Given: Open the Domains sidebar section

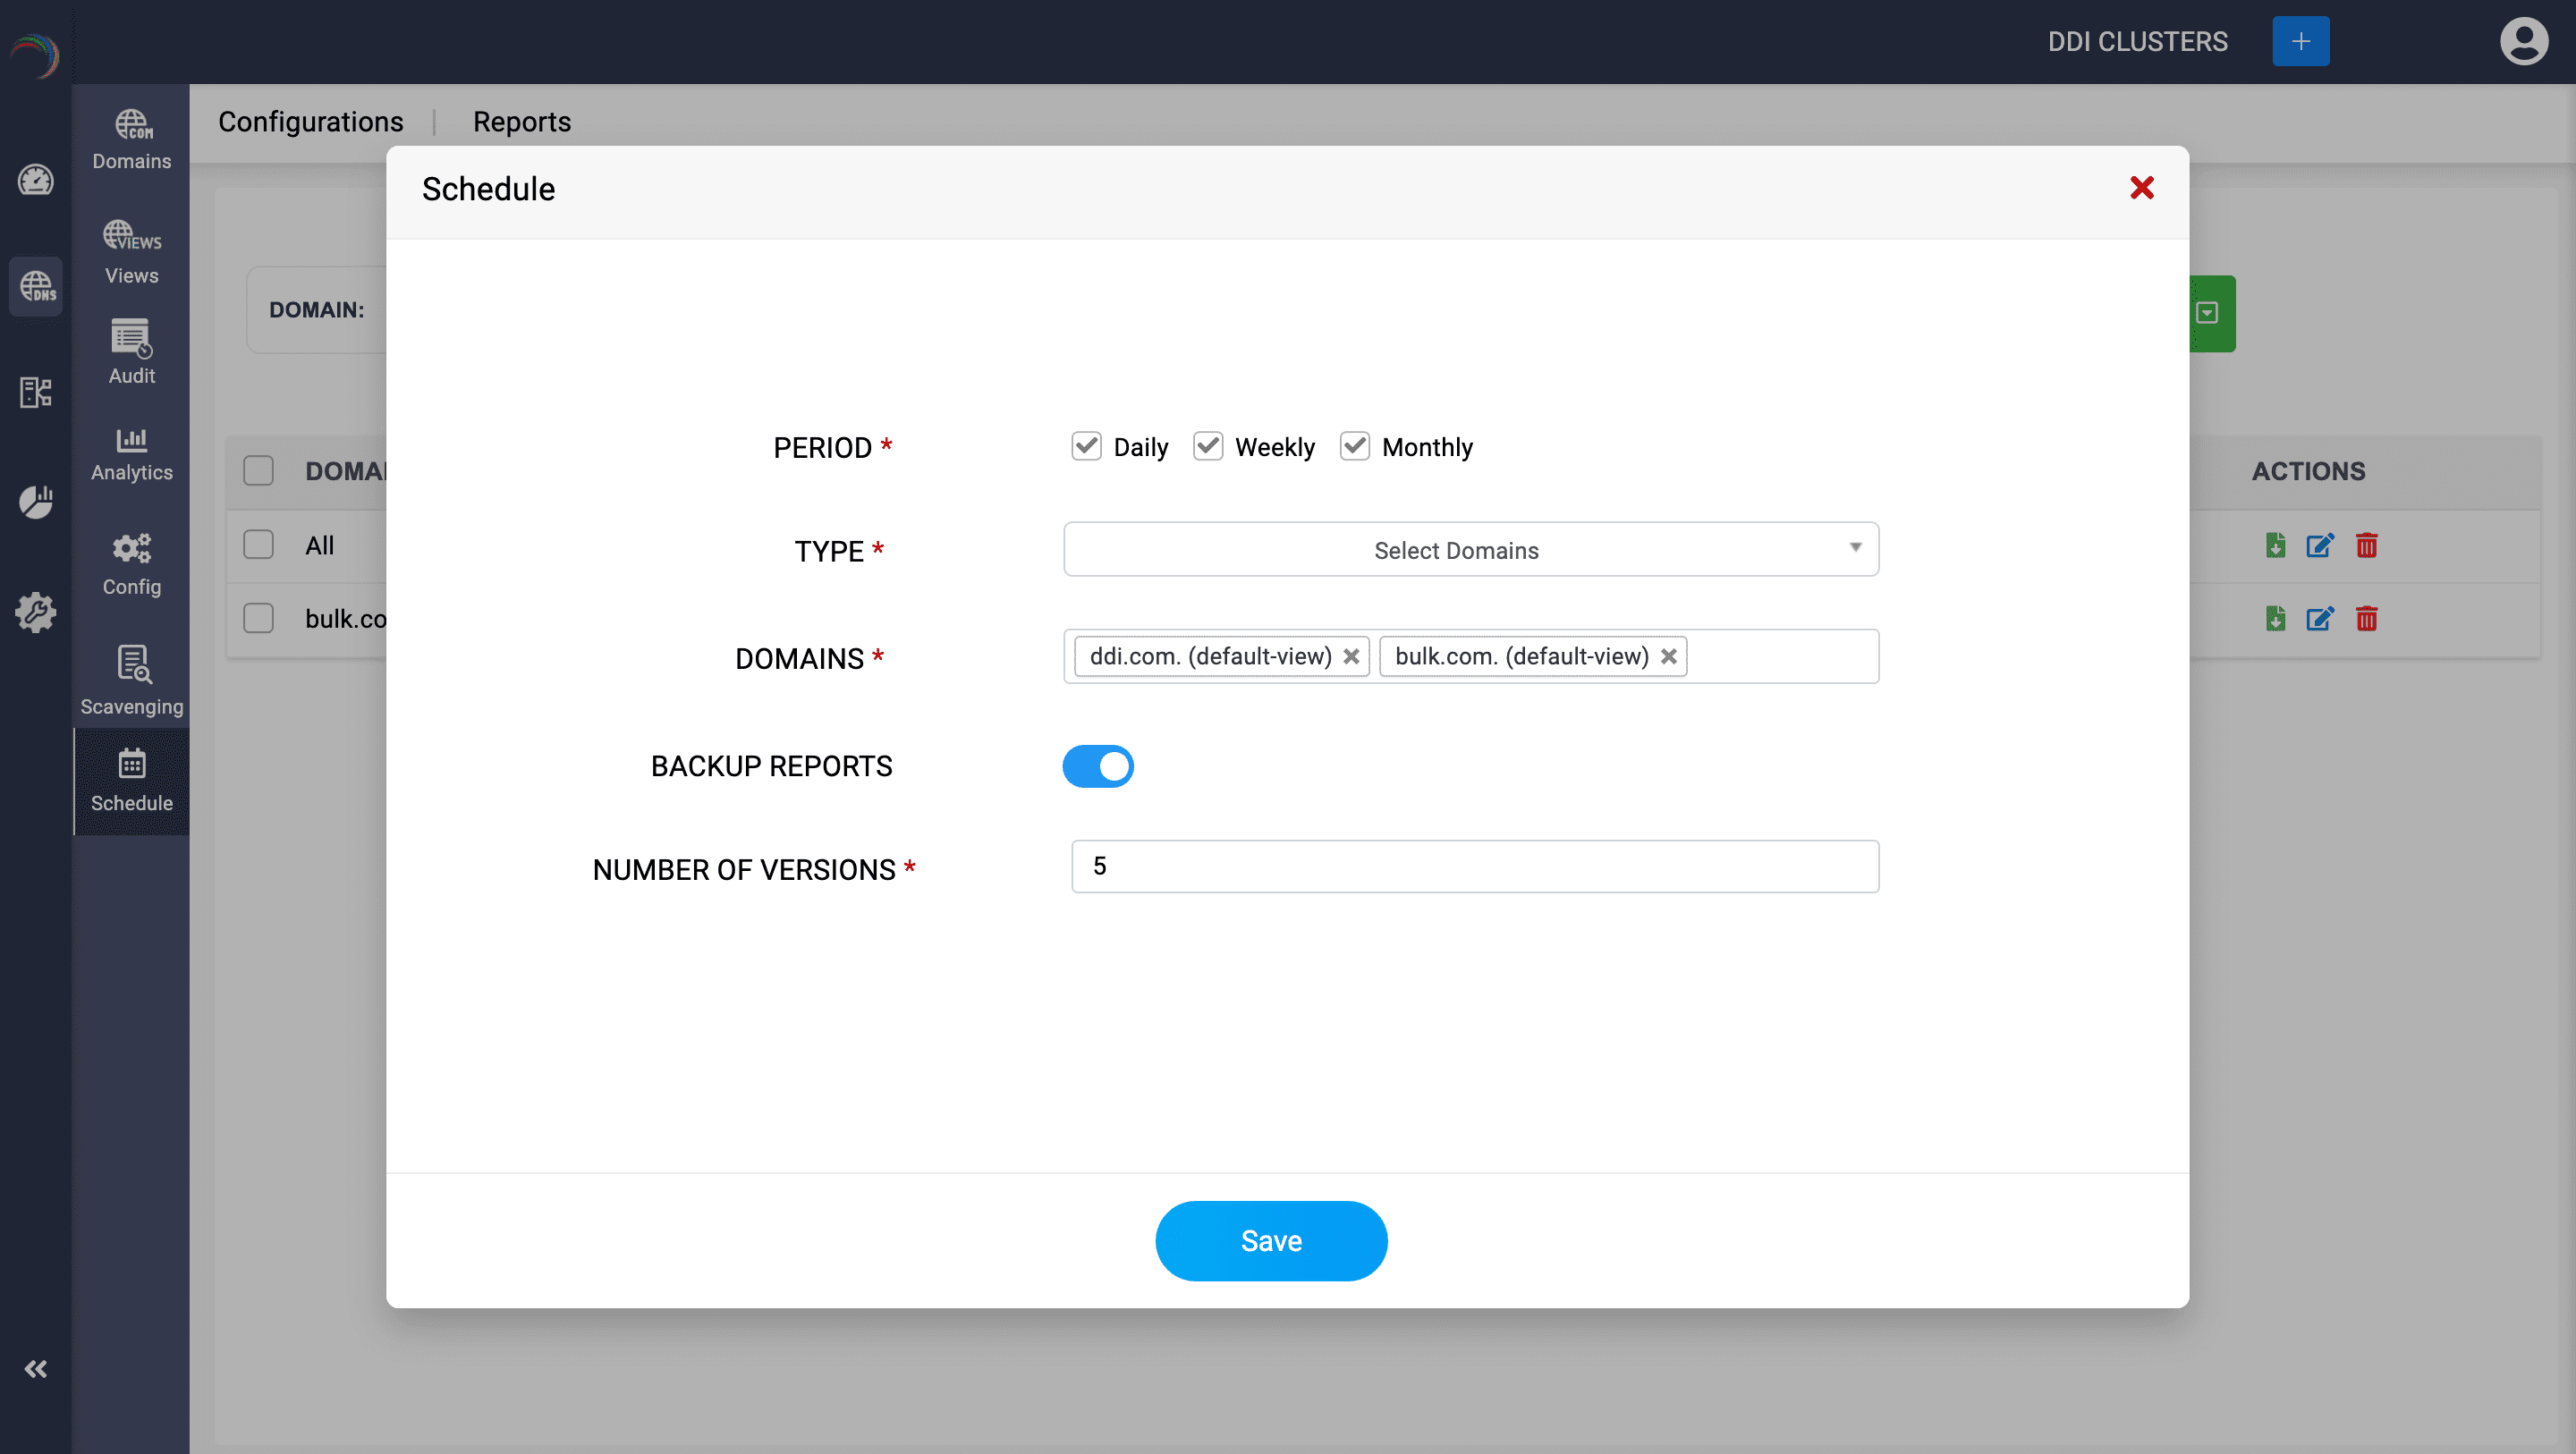Looking at the screenshot, I should click(131, 139).
